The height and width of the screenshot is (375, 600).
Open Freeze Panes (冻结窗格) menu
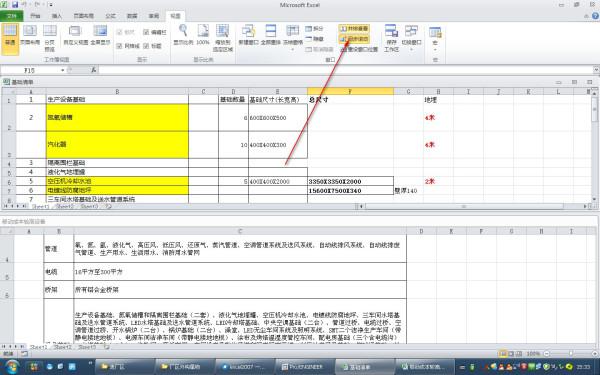[x=293, y=38]
